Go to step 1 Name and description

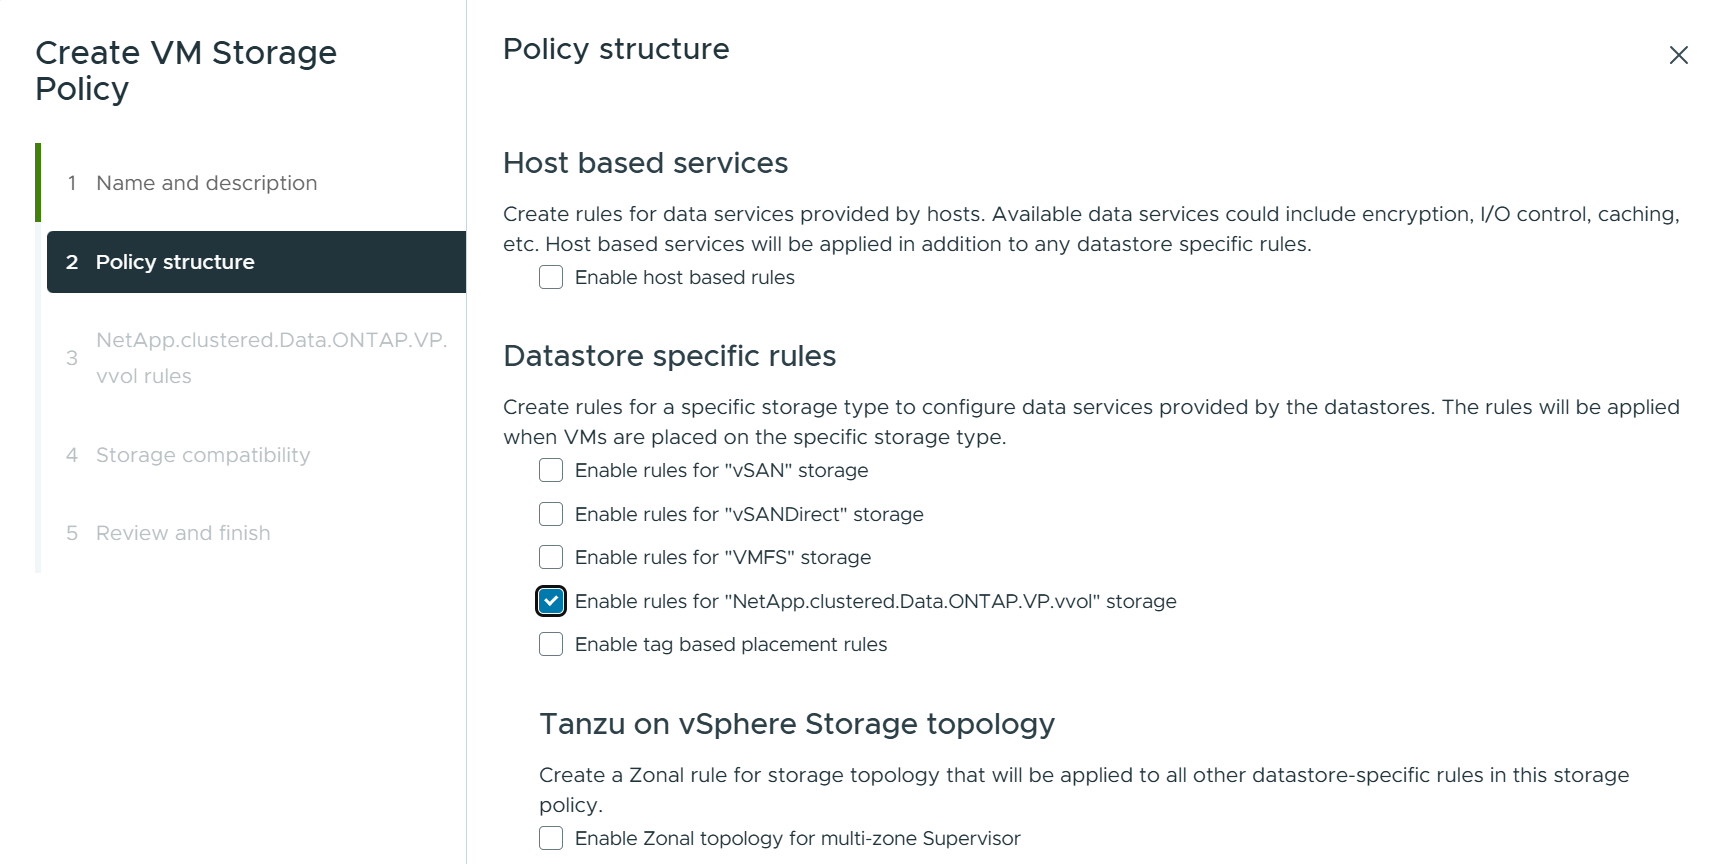click(206, 183)
